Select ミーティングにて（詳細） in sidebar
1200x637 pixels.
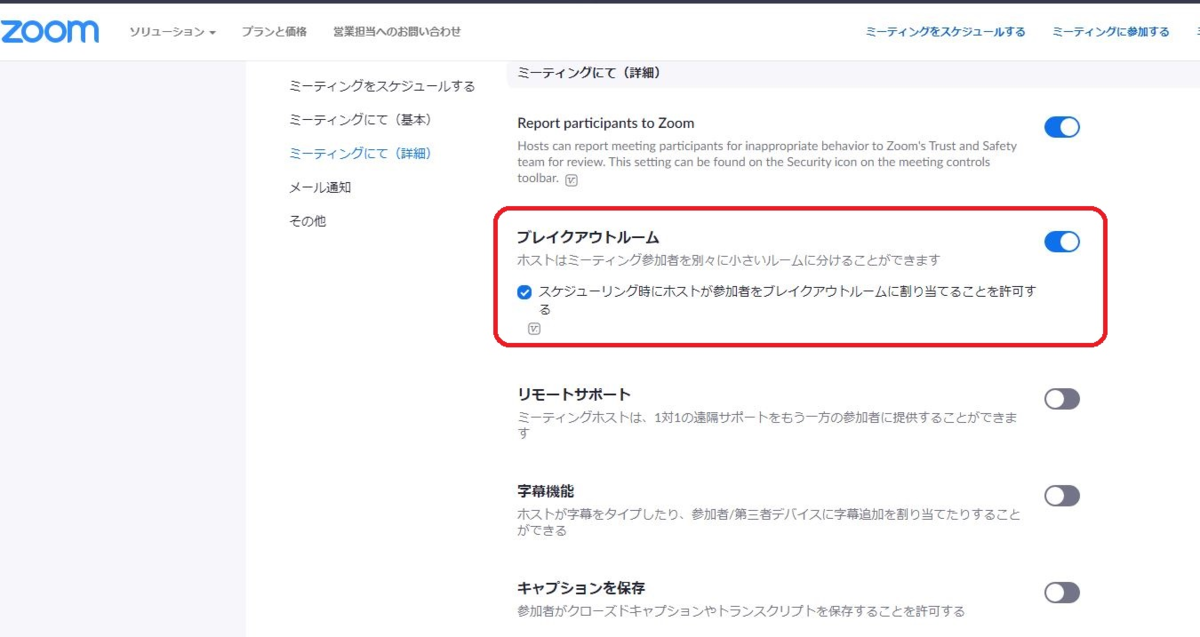[x=360, y=154]
